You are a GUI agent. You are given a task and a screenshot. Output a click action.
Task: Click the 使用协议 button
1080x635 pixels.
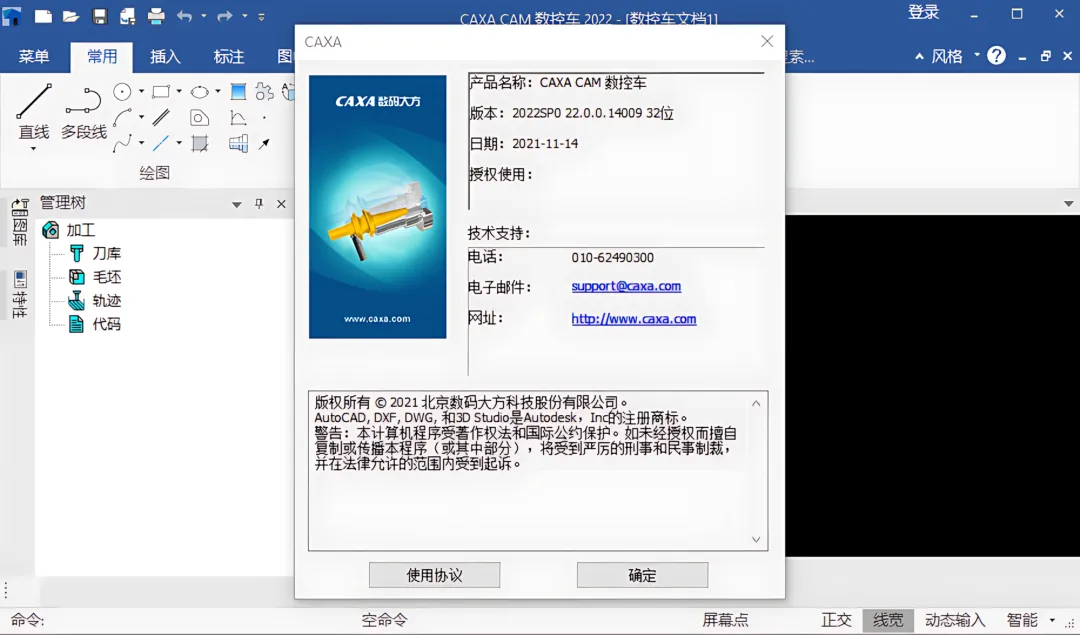(x=435, y=575)
